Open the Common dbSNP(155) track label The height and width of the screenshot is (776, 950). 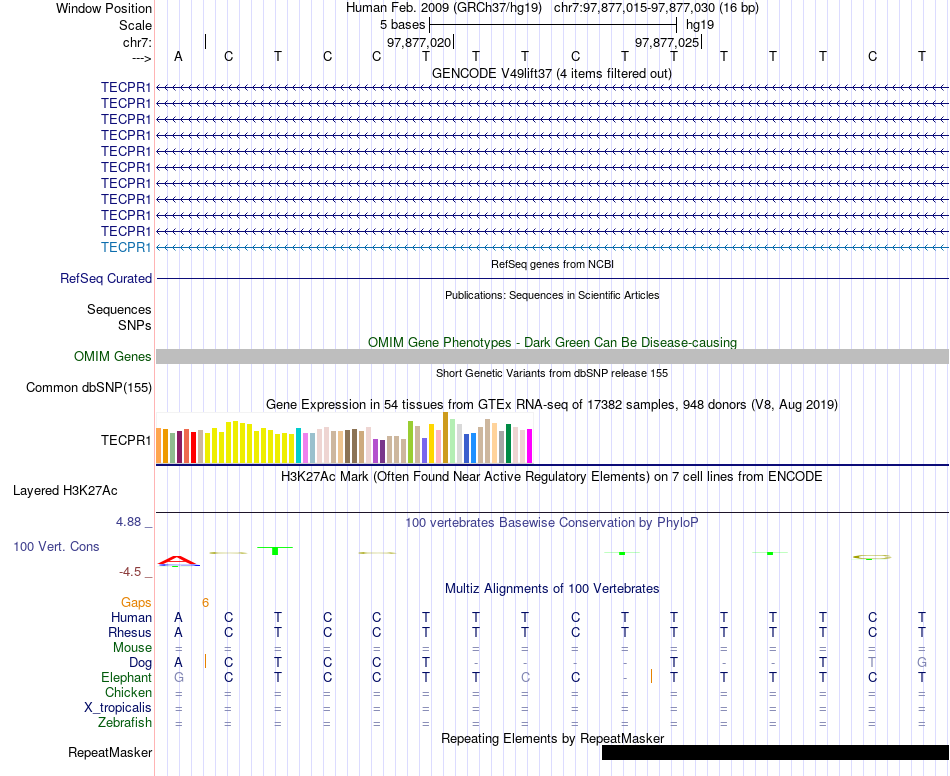click(x=89, y=387)
